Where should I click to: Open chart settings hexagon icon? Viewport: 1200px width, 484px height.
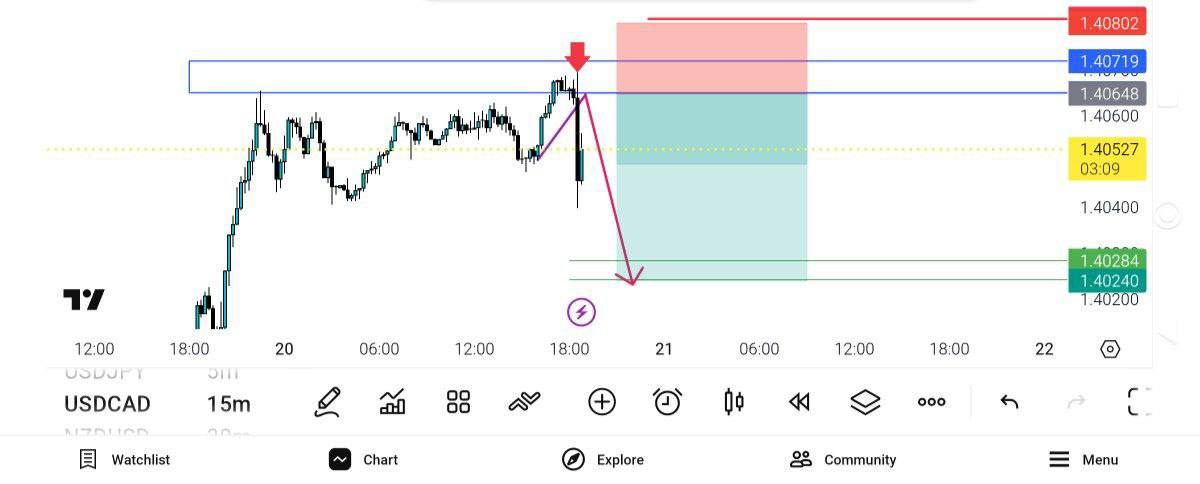(1110, 349)
